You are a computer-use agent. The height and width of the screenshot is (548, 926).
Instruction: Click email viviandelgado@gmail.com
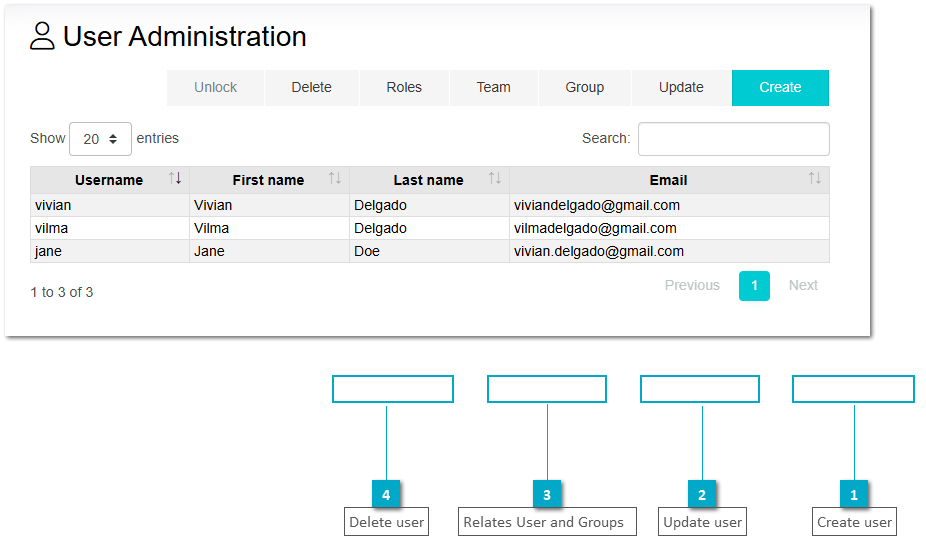point(596,206)
